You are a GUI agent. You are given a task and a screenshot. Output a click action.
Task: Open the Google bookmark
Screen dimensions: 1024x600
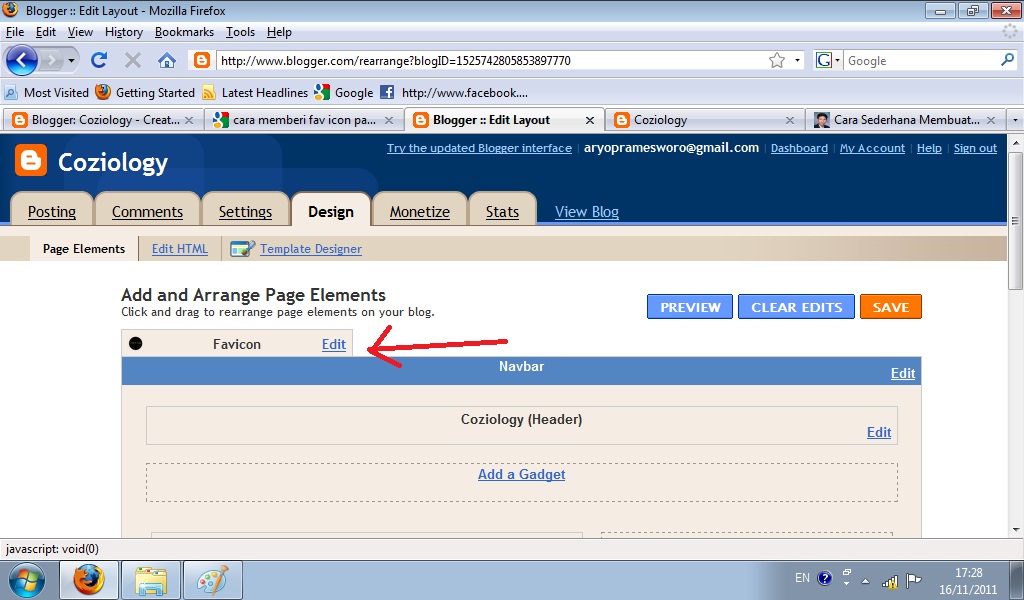344,93
